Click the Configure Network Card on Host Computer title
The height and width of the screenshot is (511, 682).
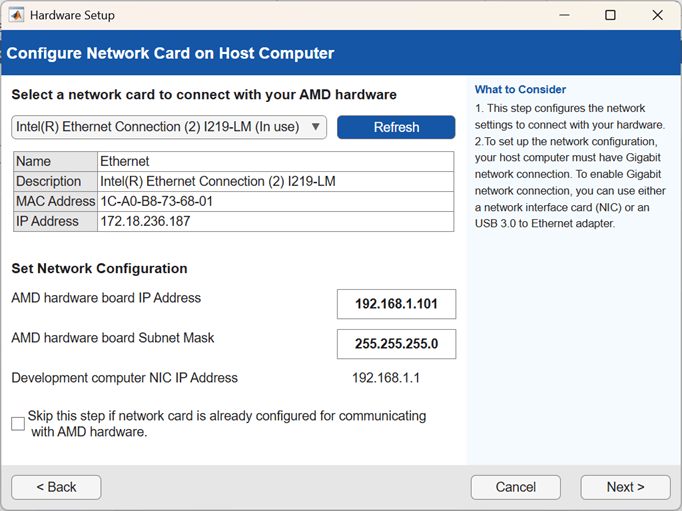[x=170, y=53]
